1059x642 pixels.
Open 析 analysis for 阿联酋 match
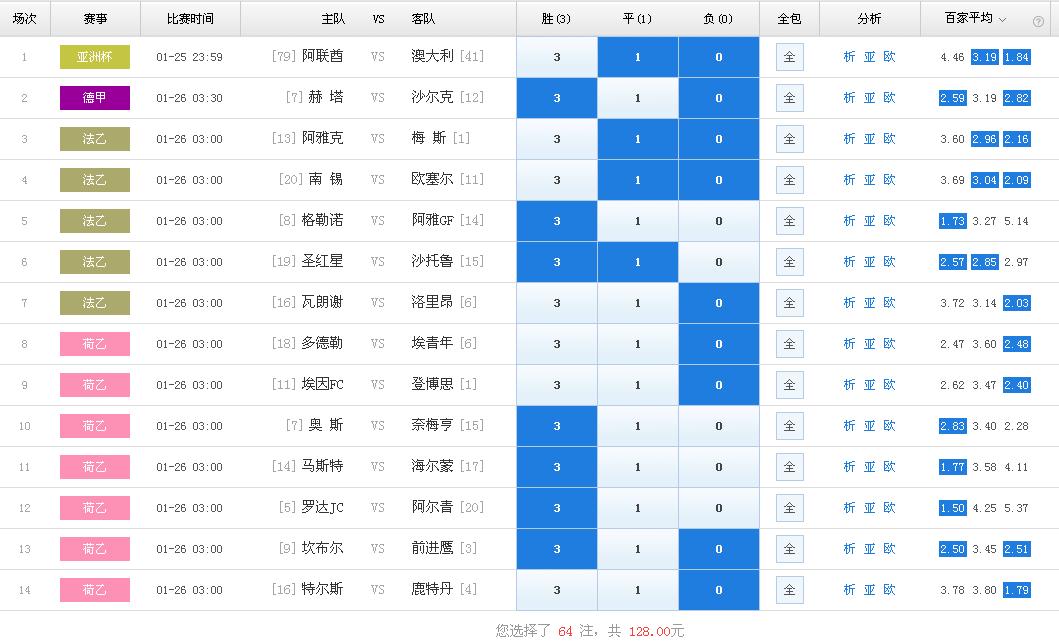coord(850,57)
